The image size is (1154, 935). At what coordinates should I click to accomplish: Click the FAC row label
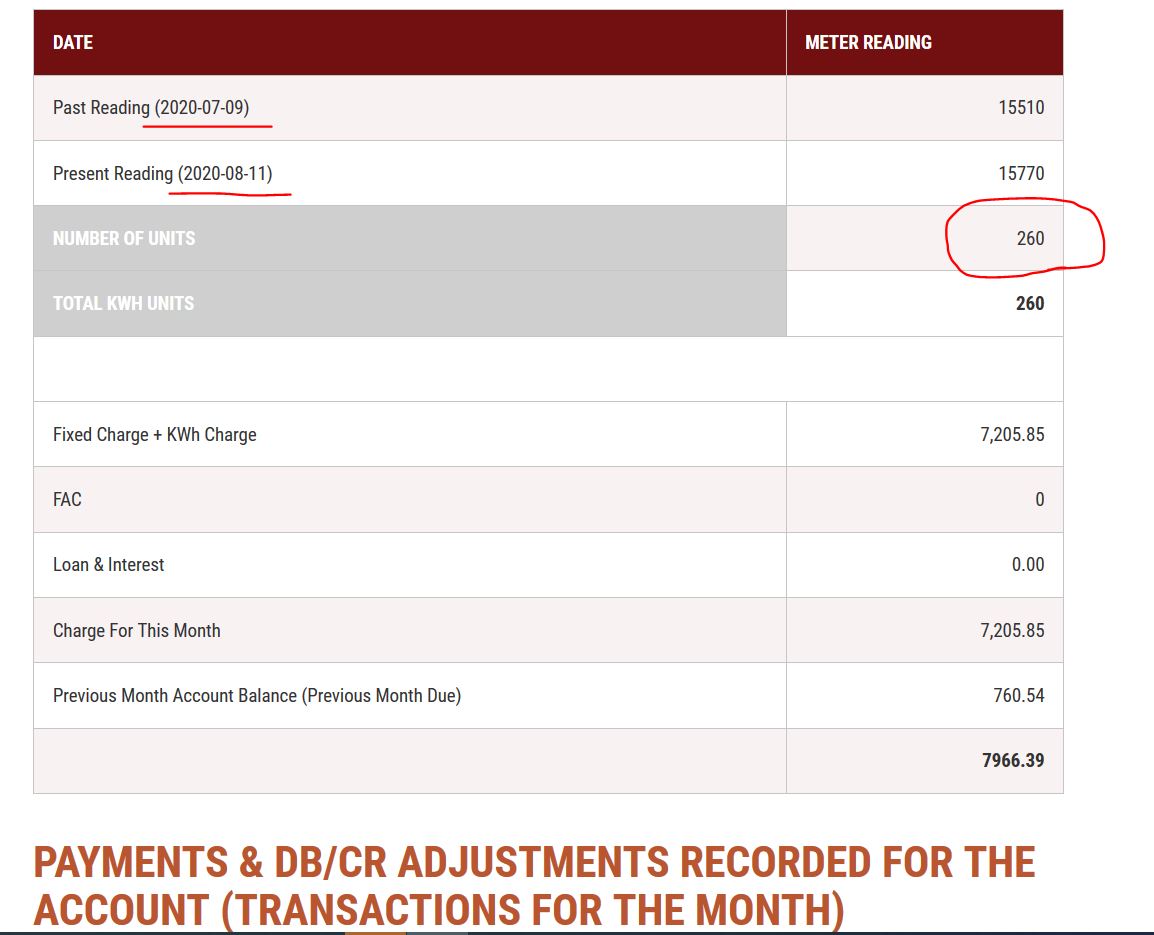pos(67,499)
